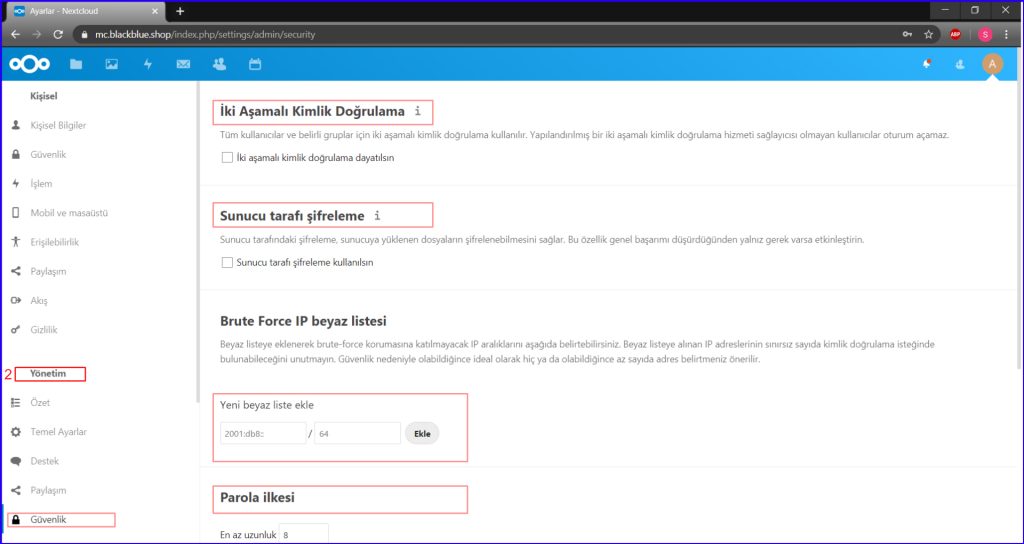Open the Calendar icon in header
The image size is (1024, 544).
[x=255, y=64]
